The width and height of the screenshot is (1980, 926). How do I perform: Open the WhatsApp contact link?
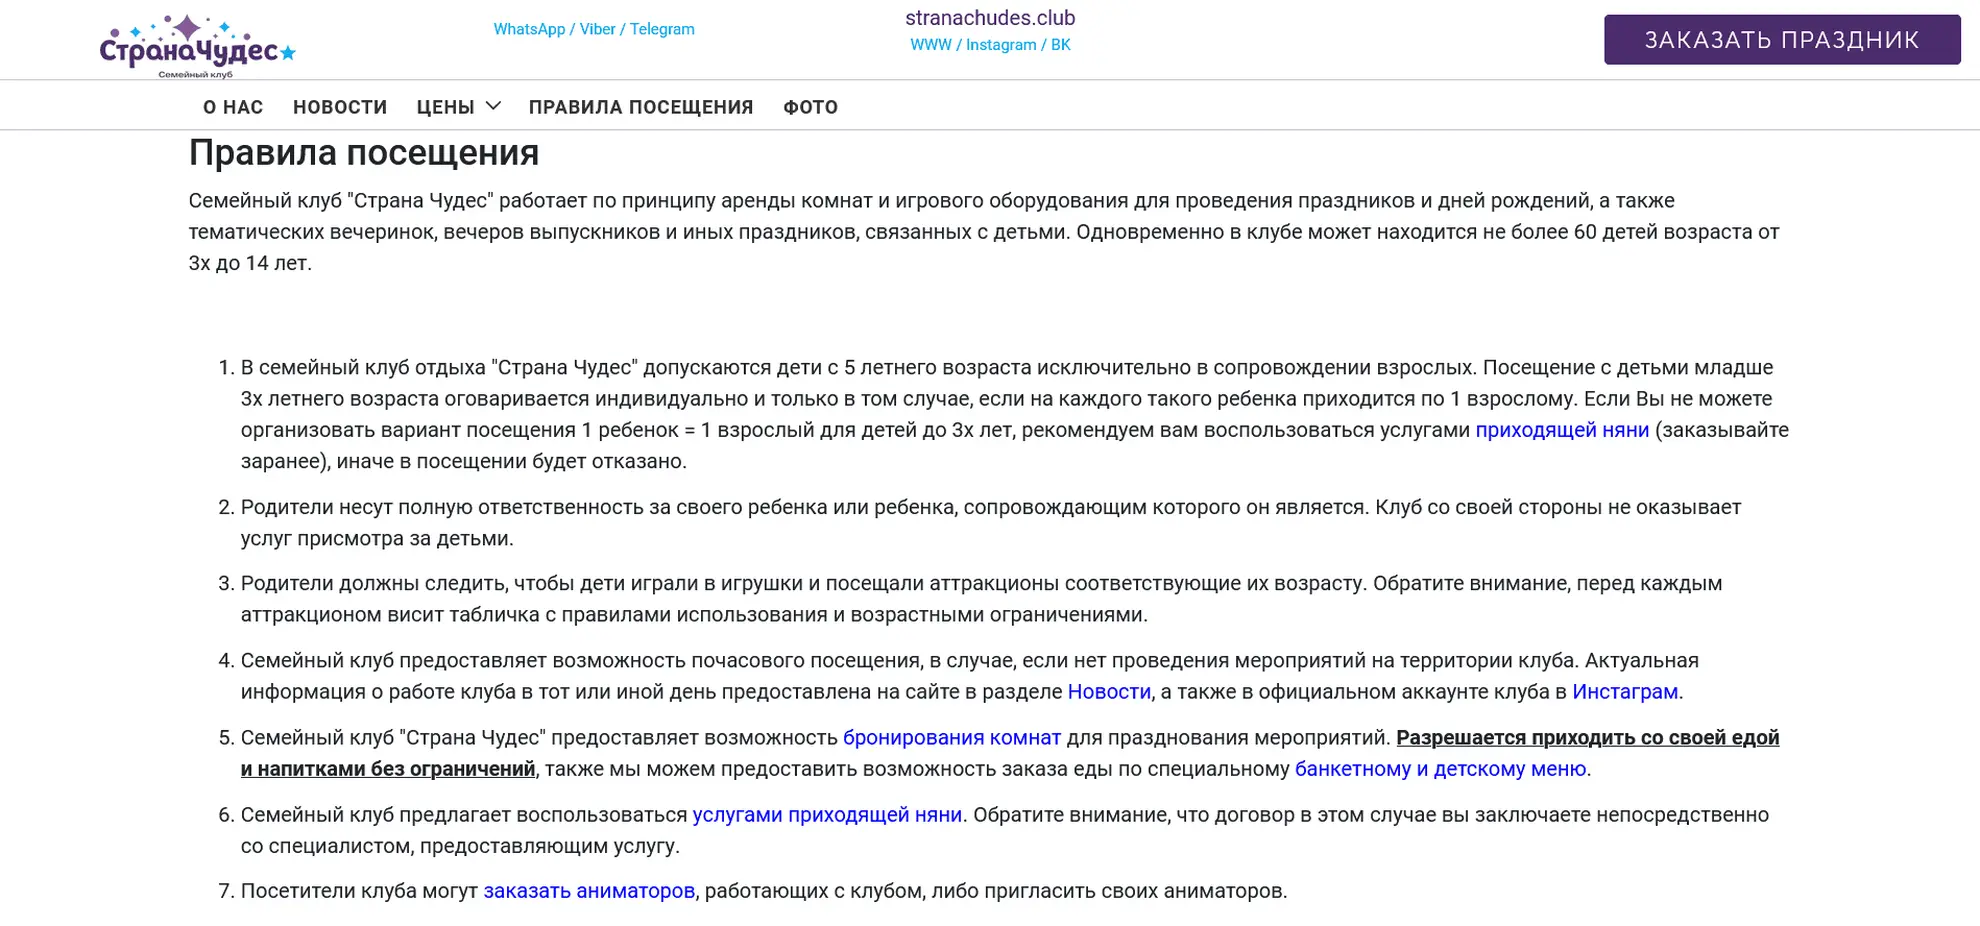coord(529,29)
